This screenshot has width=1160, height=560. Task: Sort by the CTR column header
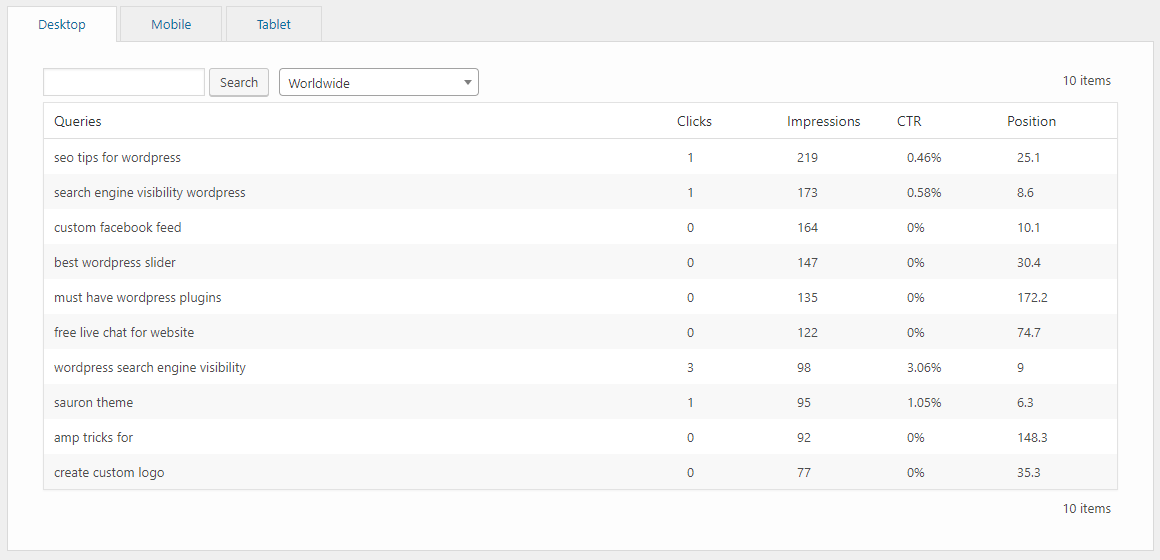909,121
